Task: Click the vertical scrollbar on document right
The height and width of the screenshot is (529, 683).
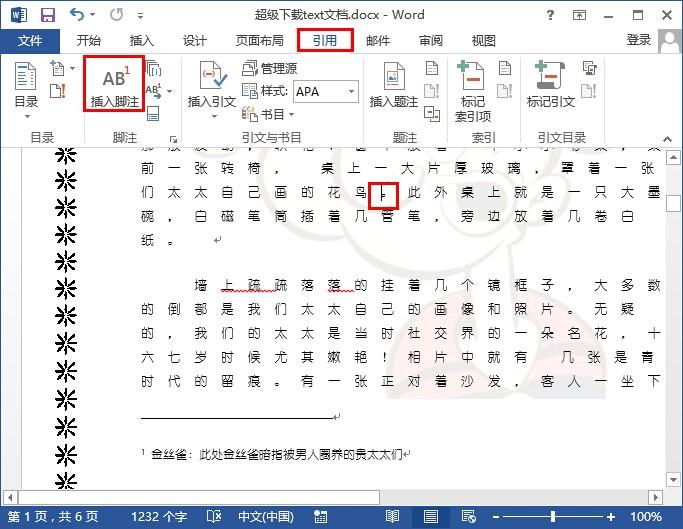Action: (674, 300)
